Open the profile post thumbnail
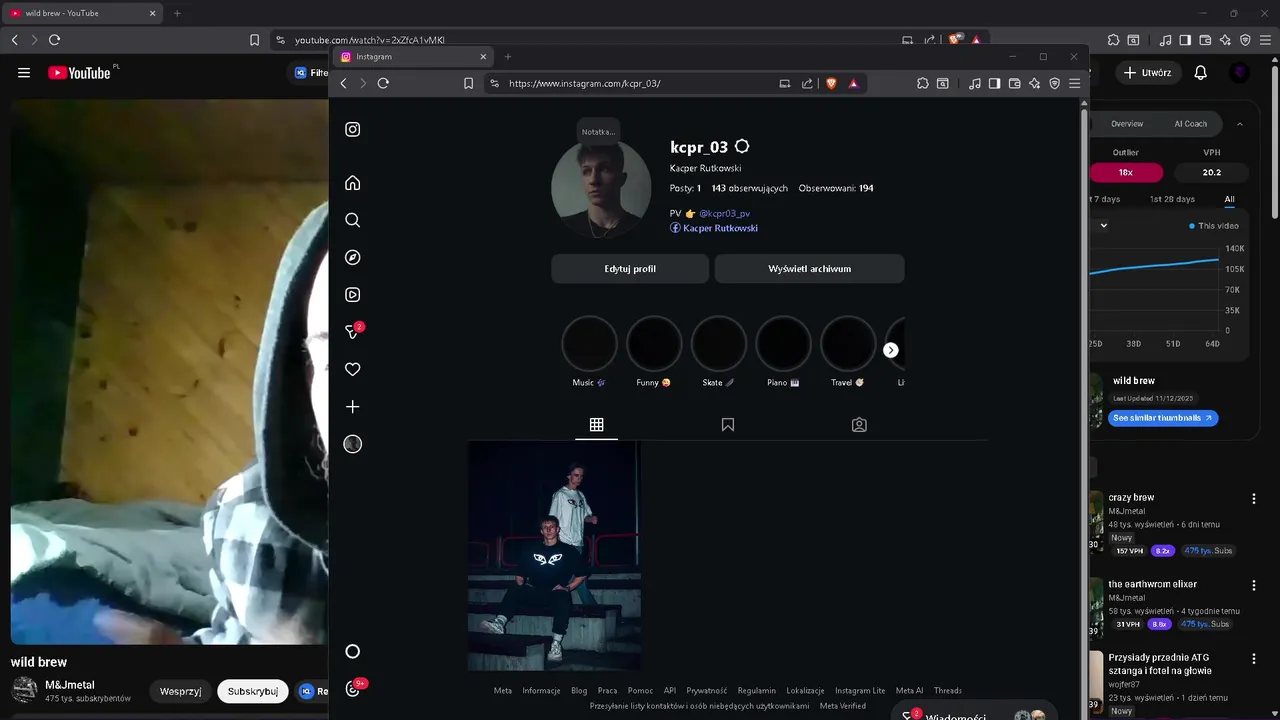 pyautogui.click(x=554, y=556)
